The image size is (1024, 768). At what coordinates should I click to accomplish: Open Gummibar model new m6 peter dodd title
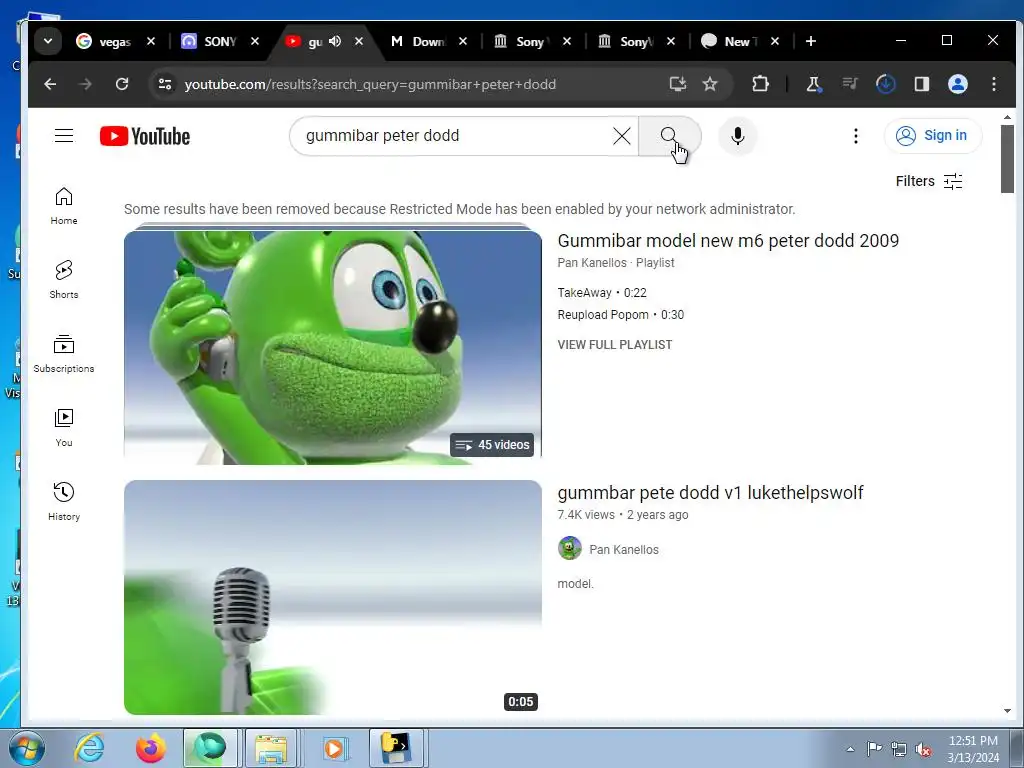728,241
